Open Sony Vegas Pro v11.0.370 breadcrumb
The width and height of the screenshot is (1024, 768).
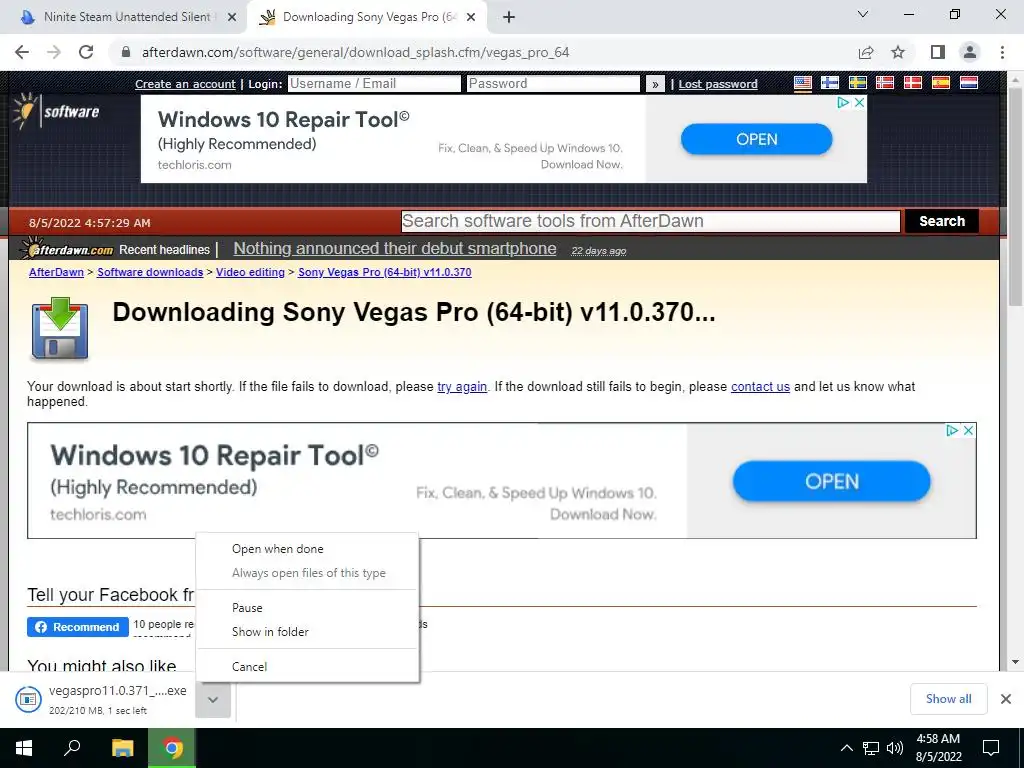[385, 272]
